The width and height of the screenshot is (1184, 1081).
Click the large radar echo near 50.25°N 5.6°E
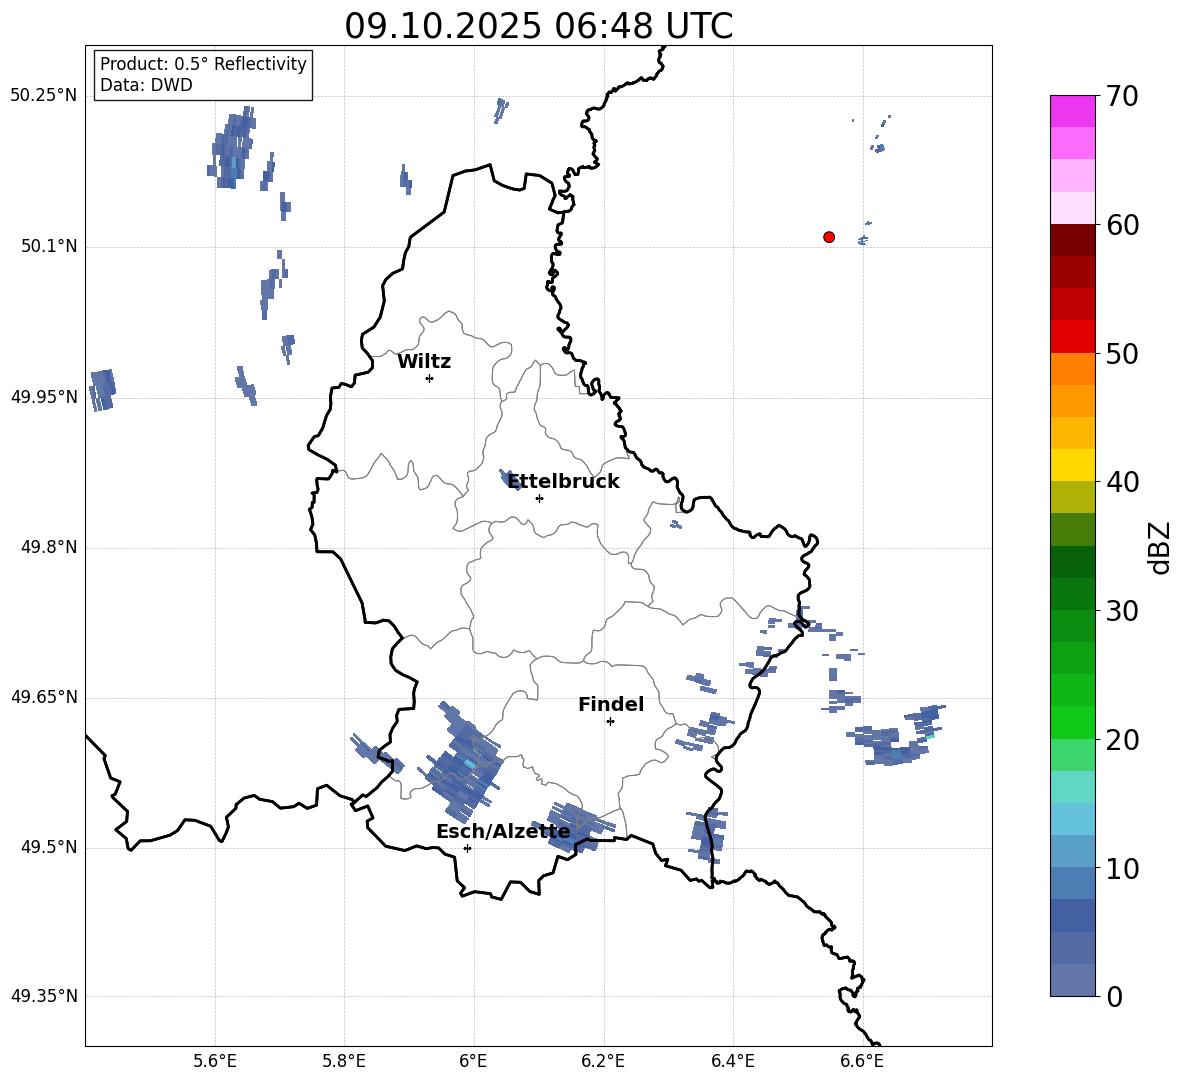click(232, 147)
